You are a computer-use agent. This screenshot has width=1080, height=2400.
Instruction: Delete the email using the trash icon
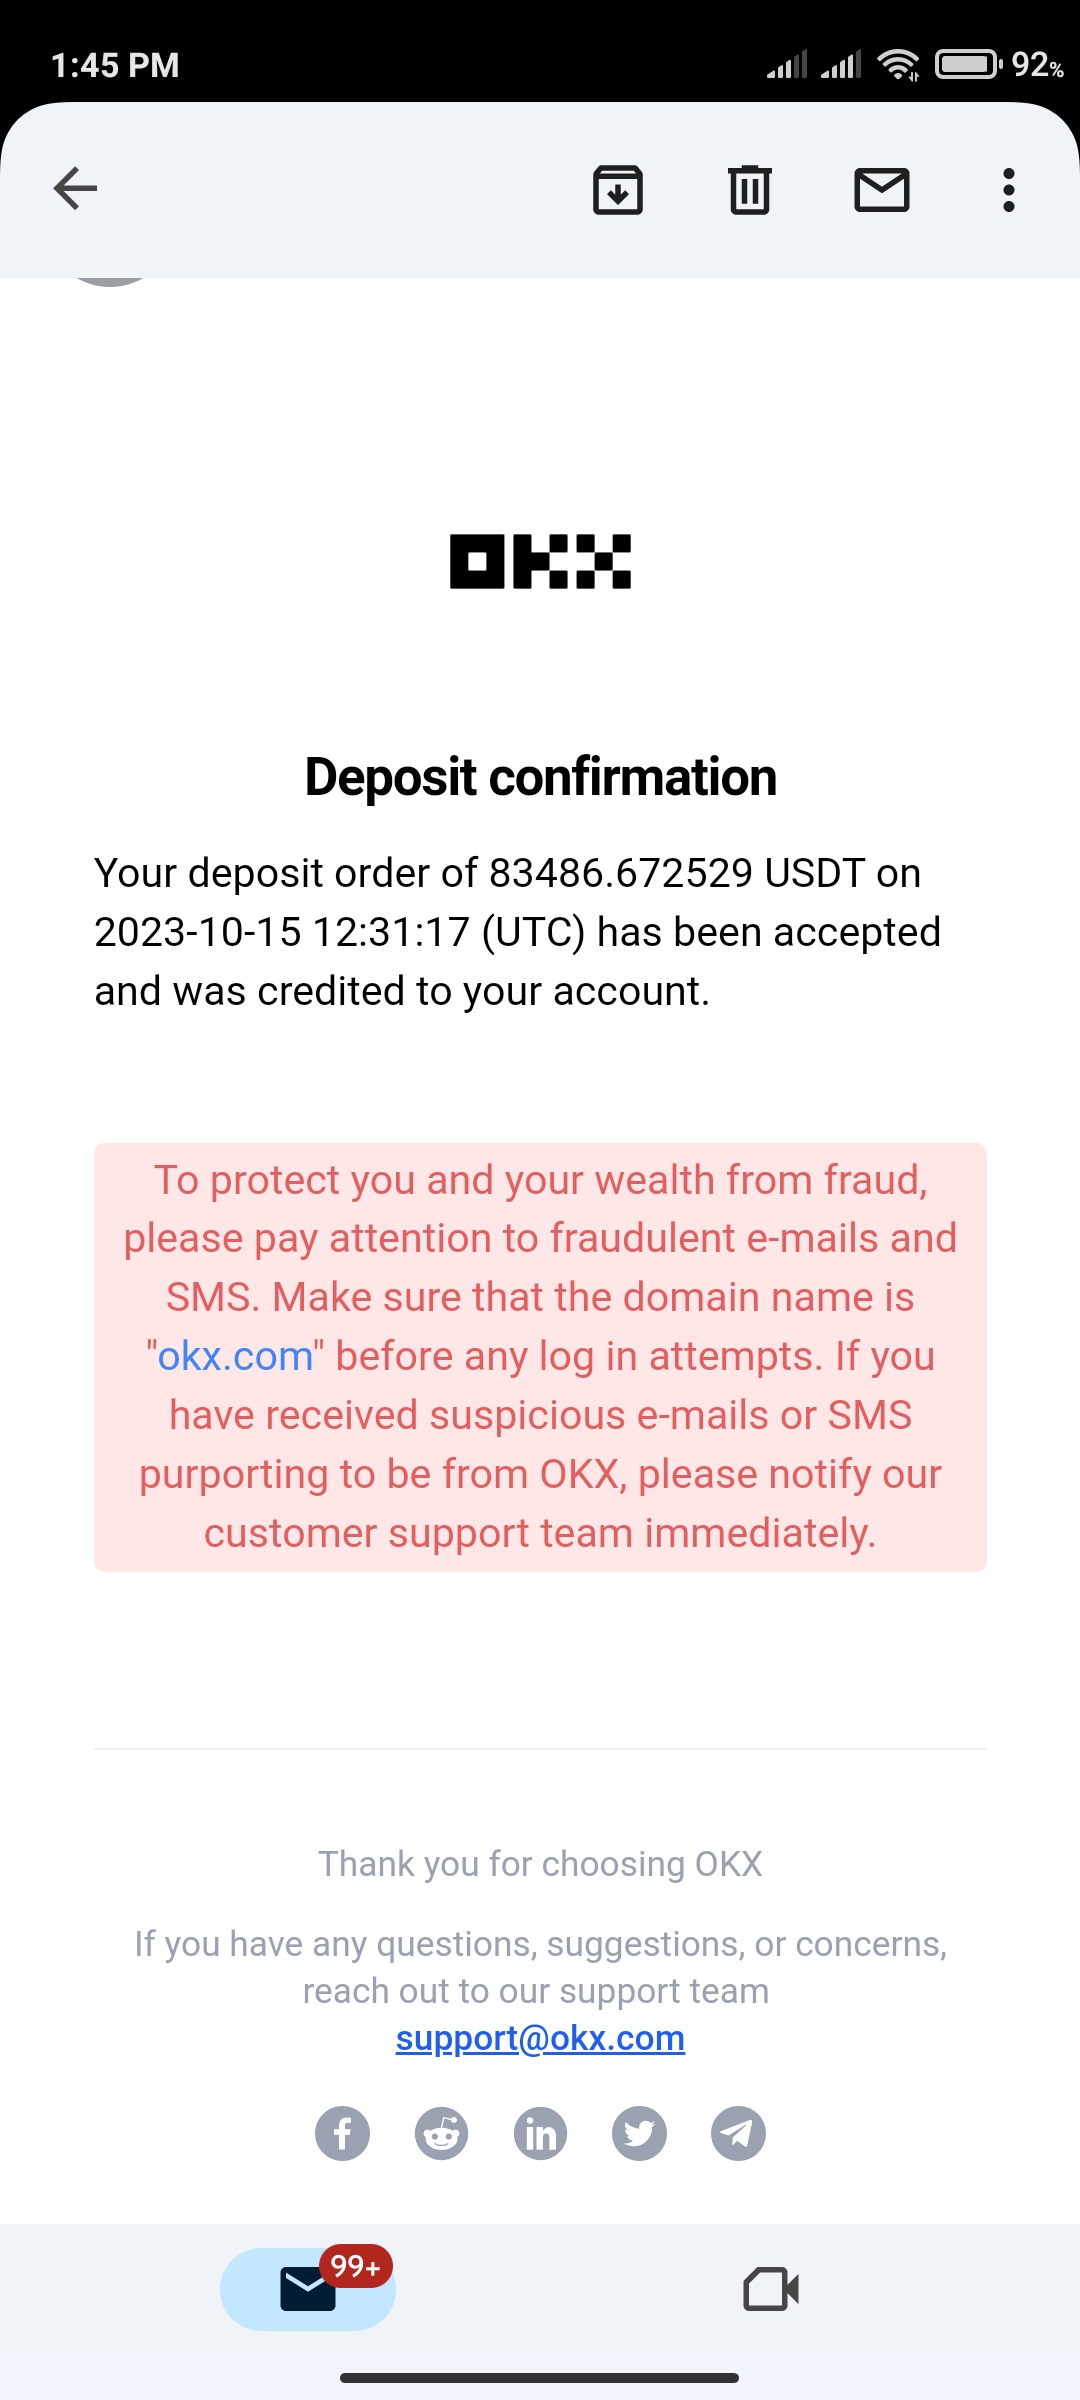point(750,189)
